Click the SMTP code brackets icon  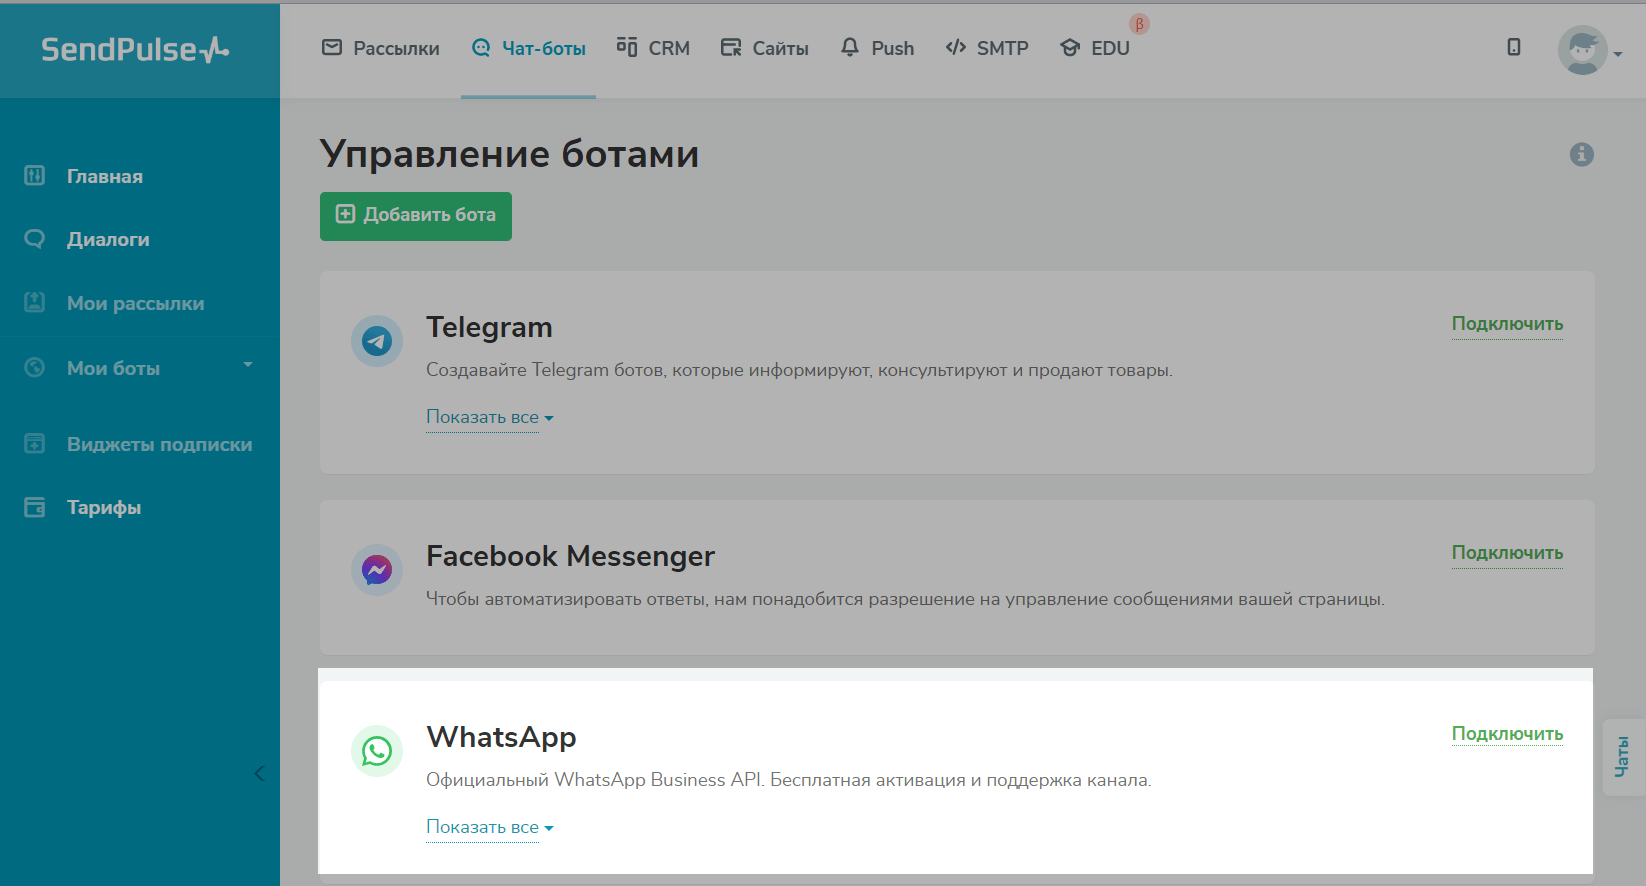[956, 47]
